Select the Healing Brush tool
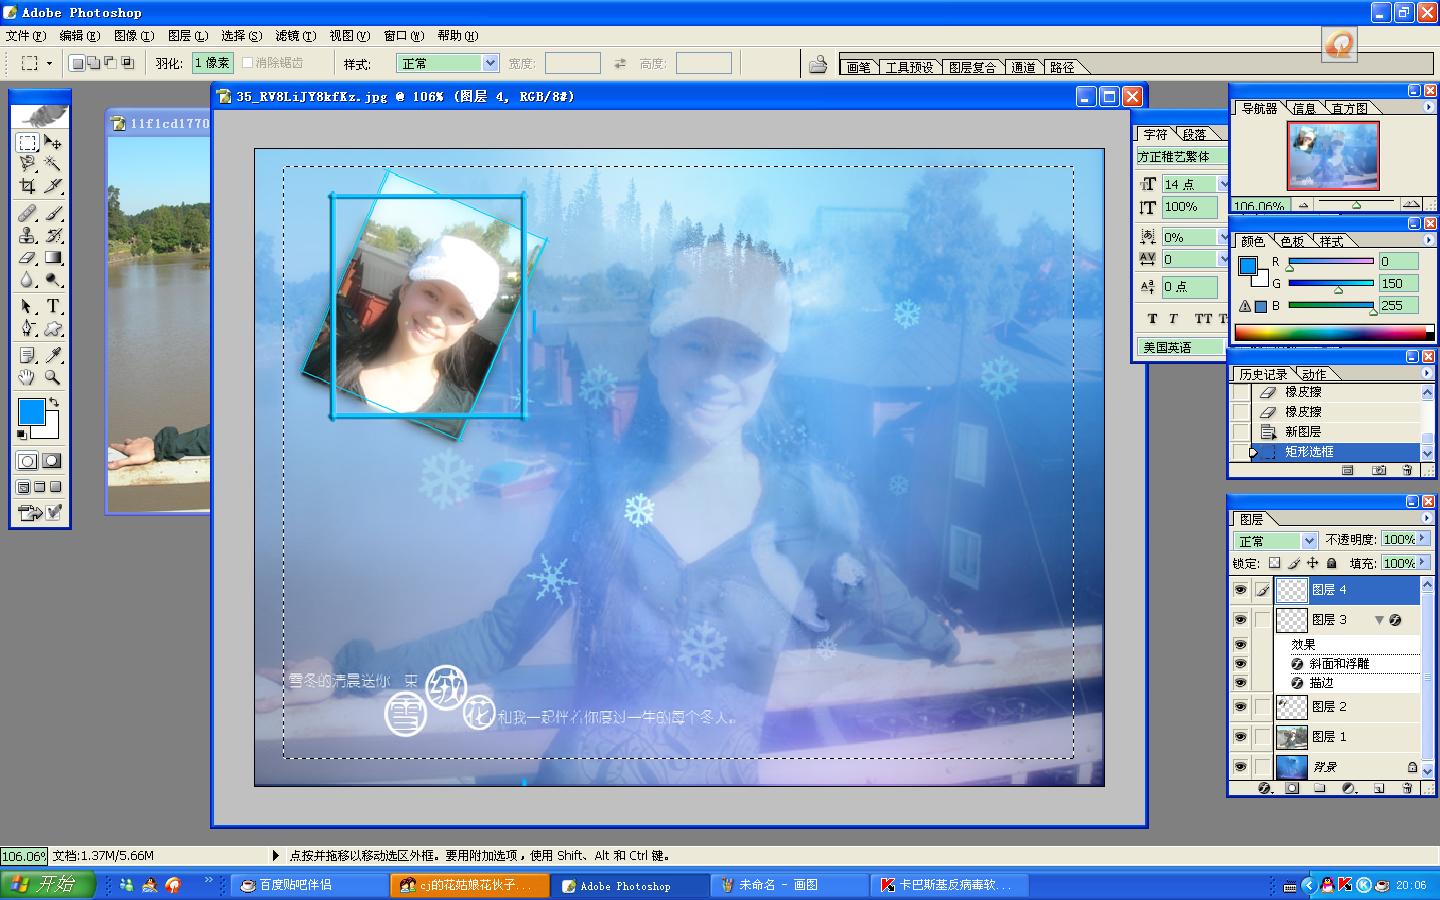Image resolution: width=1440 pixels, height=900 pixels. 28,213
